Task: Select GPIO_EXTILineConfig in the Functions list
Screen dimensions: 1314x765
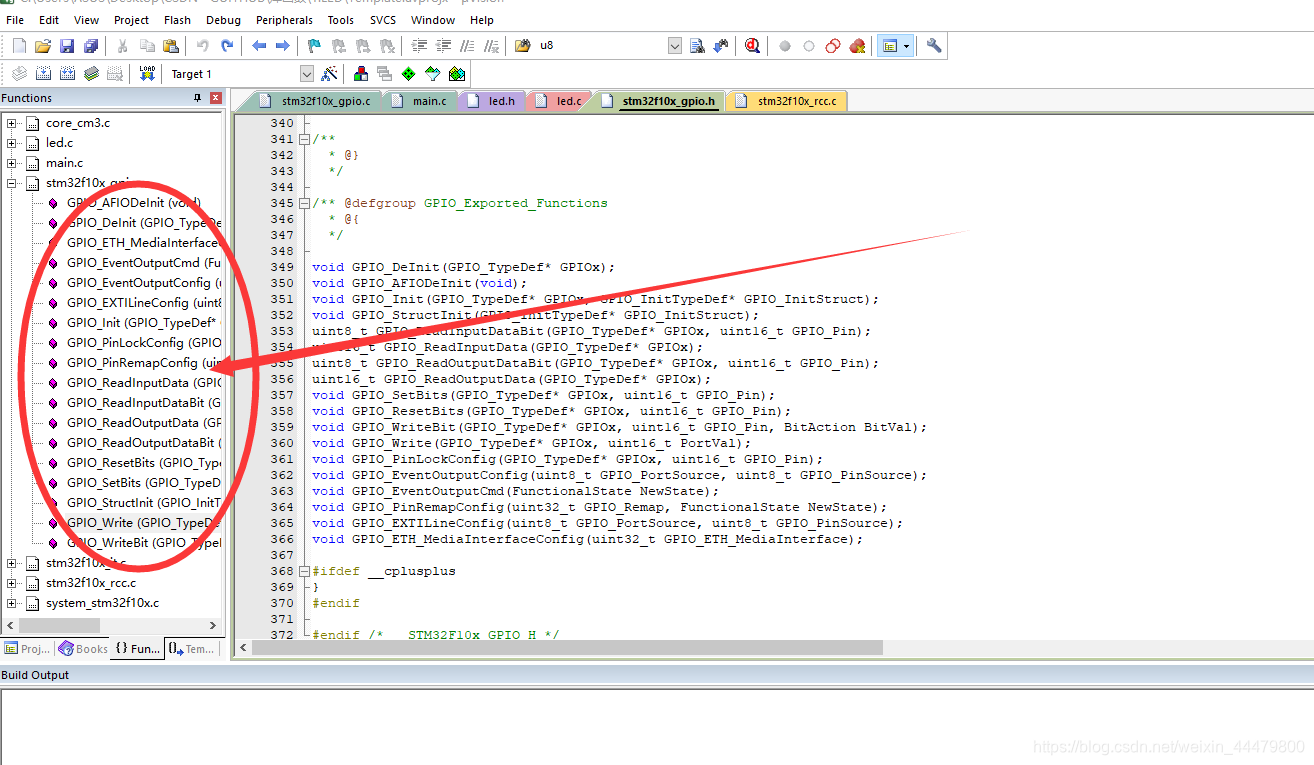Action: [x=143, y=303]
